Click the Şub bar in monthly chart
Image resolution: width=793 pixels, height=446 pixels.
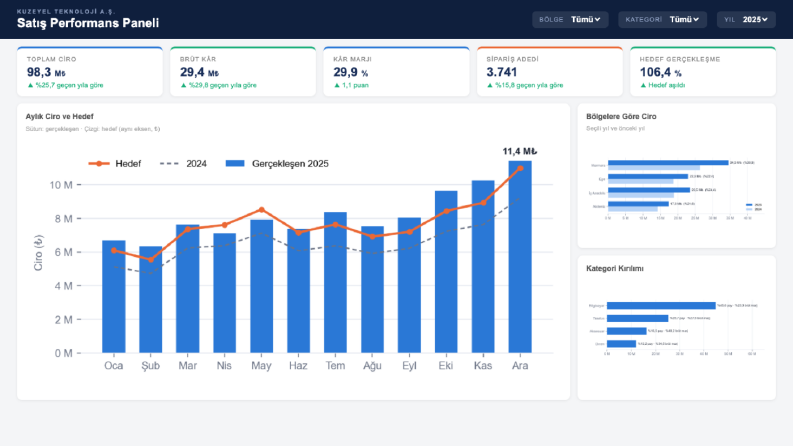151,299
